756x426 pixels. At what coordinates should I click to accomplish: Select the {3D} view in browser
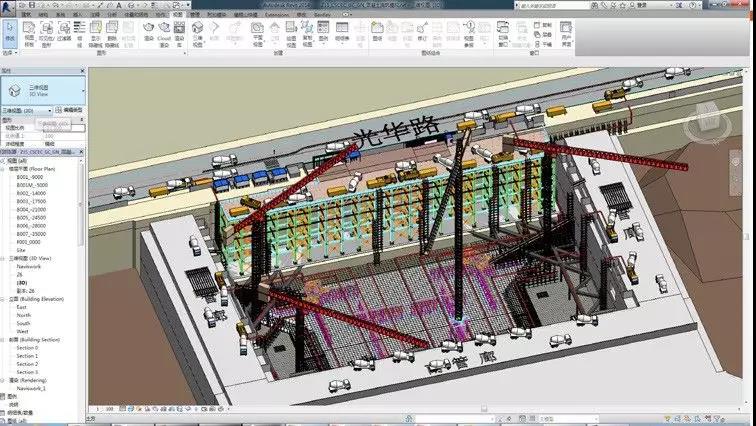point(22,283)
